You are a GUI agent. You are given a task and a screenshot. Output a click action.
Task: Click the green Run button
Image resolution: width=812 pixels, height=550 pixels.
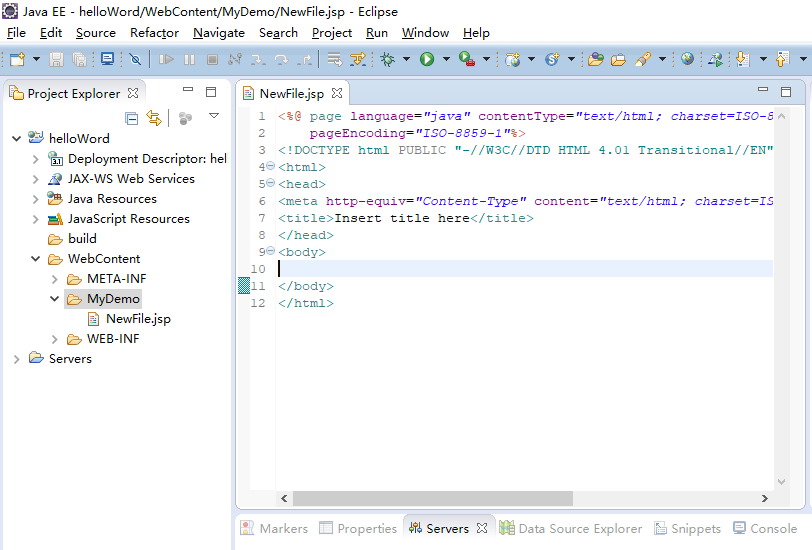coord(427,60)
